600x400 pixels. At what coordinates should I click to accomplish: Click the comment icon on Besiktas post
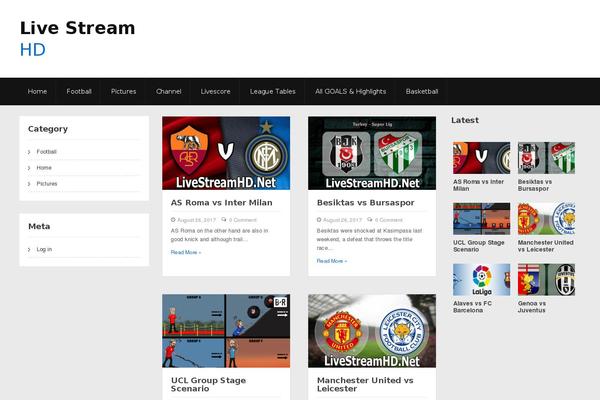pos(370,220)
